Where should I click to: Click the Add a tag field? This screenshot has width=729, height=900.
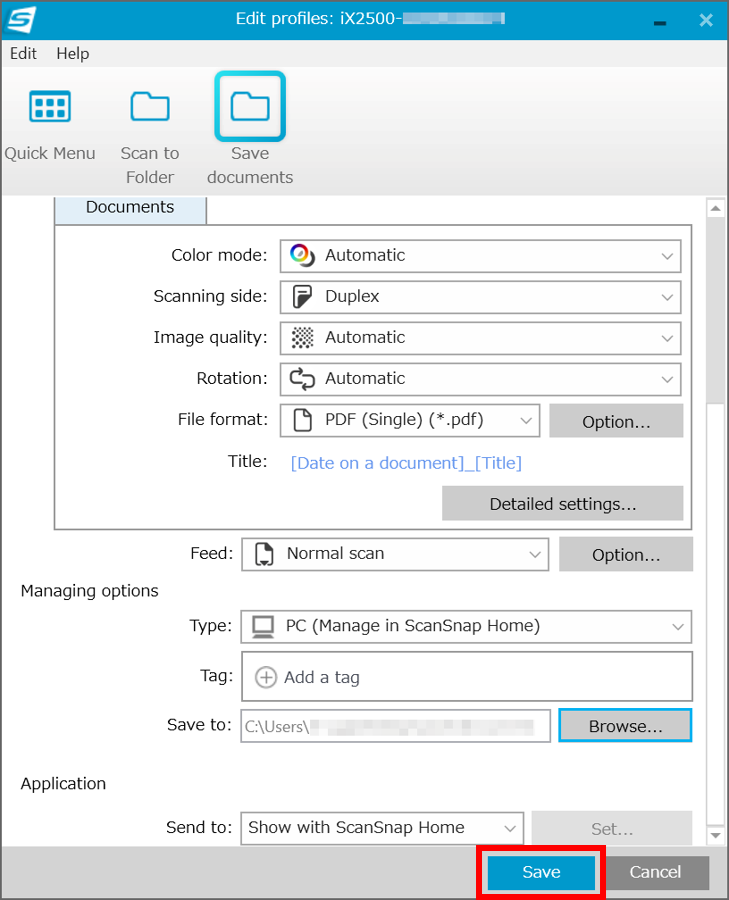467,676
